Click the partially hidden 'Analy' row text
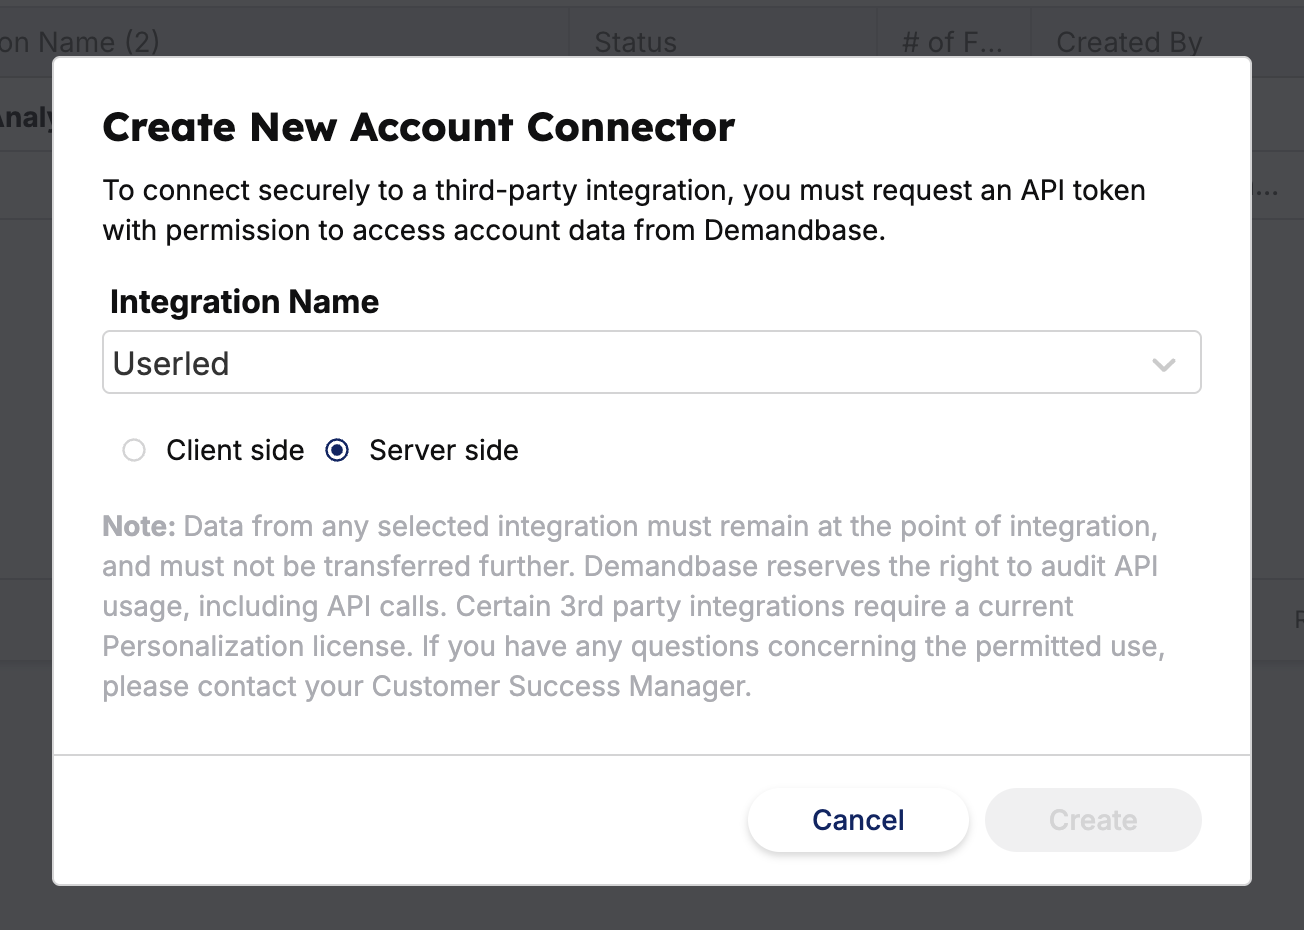The height and width of the screenshot is (930, 1304). coord(26,118)
